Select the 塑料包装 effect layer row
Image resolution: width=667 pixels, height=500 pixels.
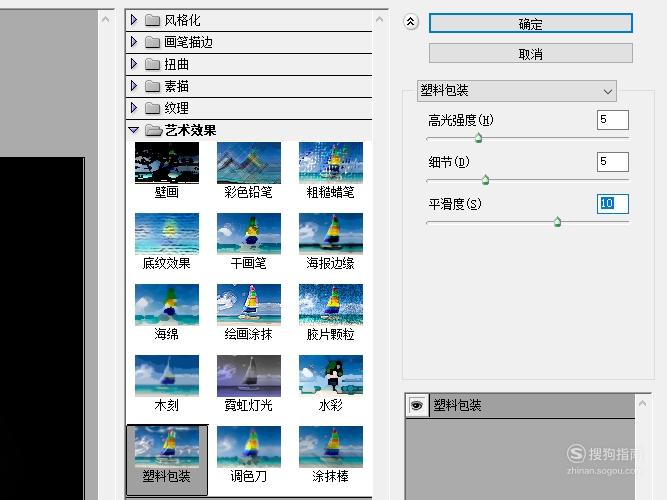(520, 406)
